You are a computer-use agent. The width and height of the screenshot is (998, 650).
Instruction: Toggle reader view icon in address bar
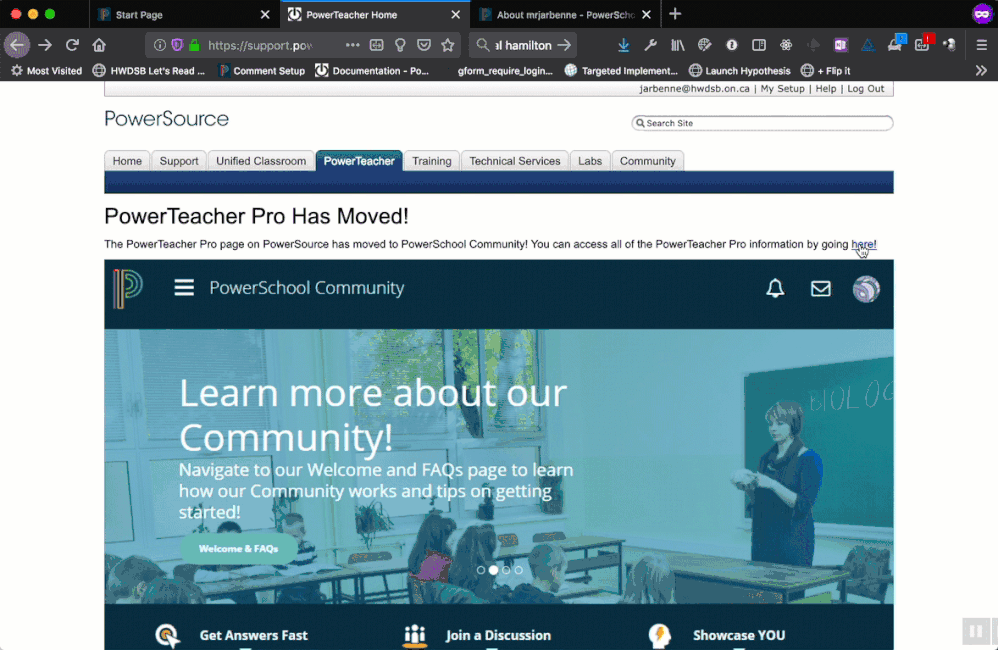377,45
